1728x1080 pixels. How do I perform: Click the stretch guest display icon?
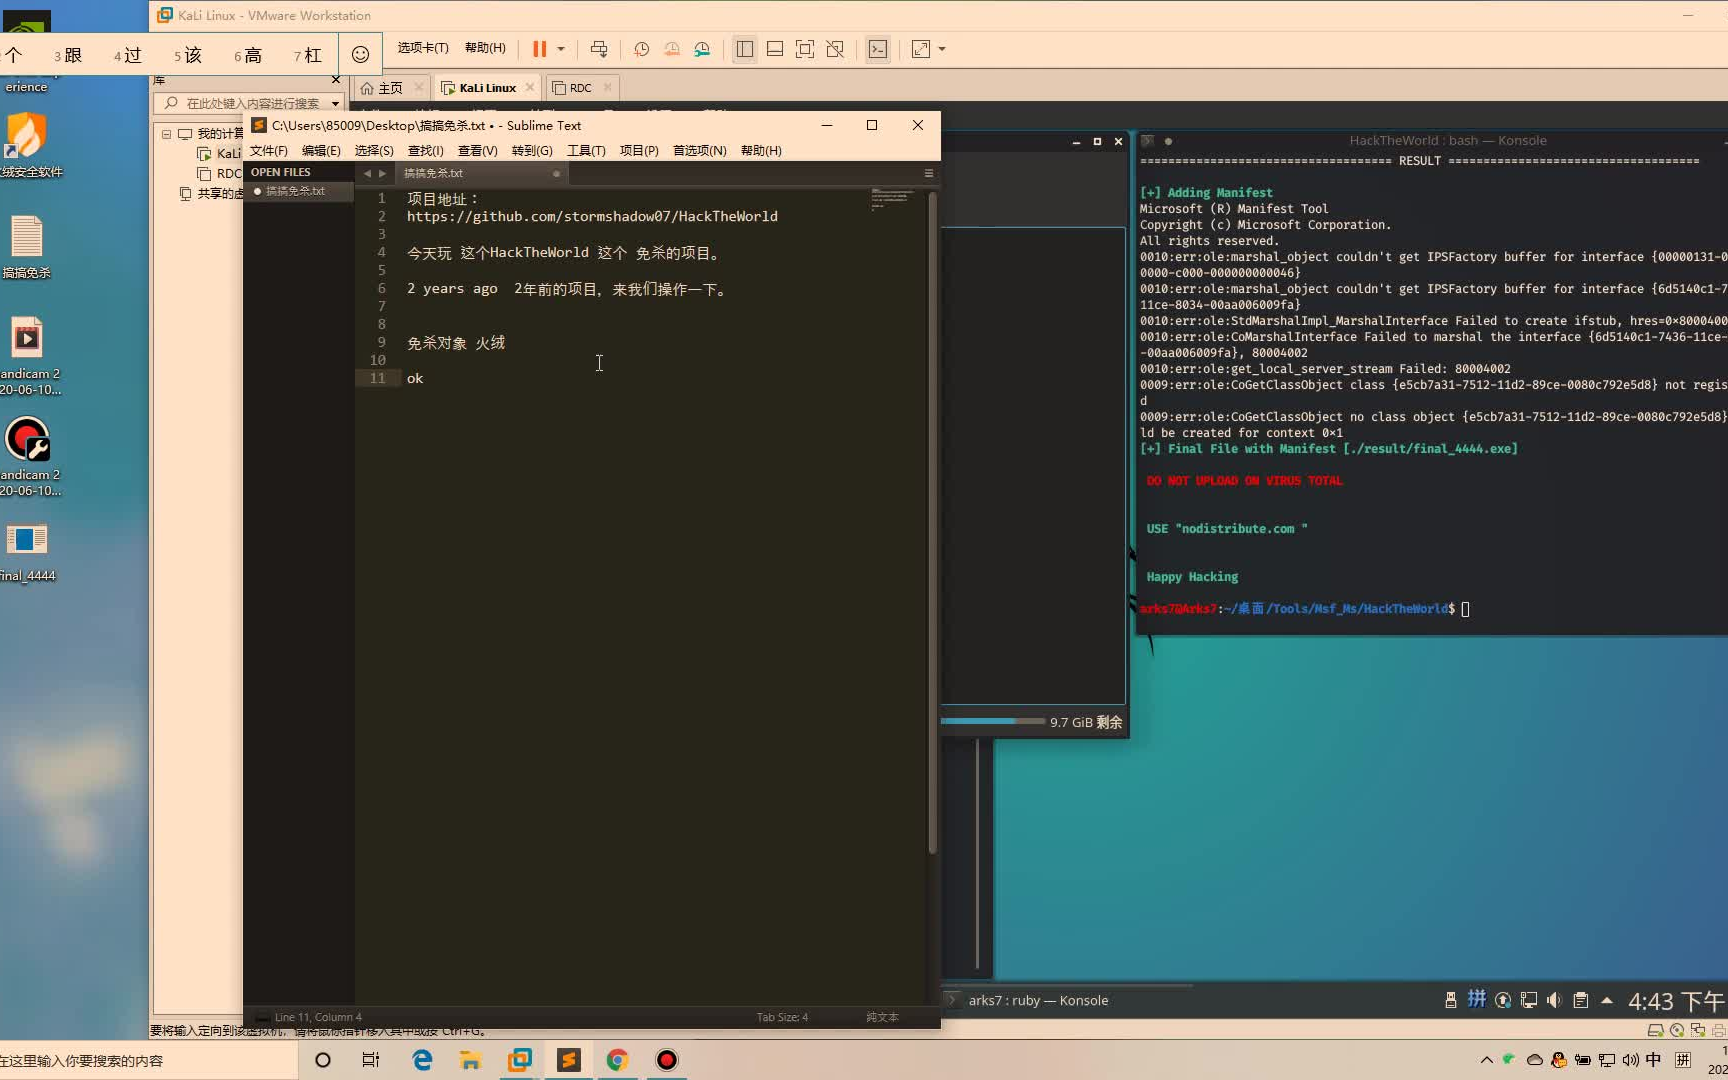[x=921, y=49]
